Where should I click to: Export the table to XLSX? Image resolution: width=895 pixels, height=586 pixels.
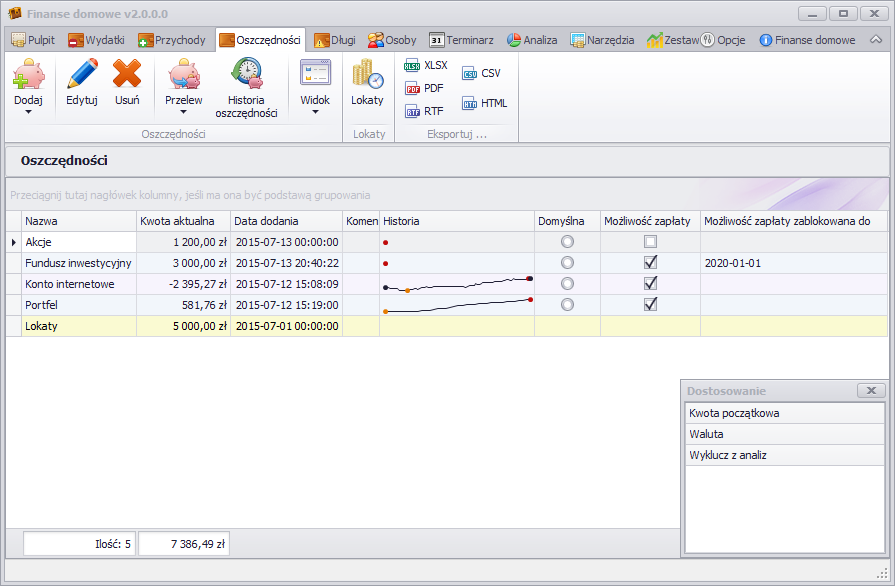(x=425, y=65)
